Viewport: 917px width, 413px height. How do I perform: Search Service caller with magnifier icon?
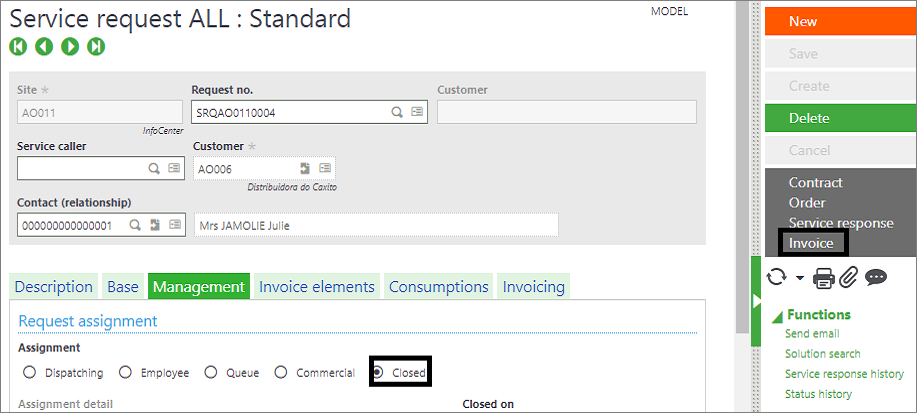[154, 168]
